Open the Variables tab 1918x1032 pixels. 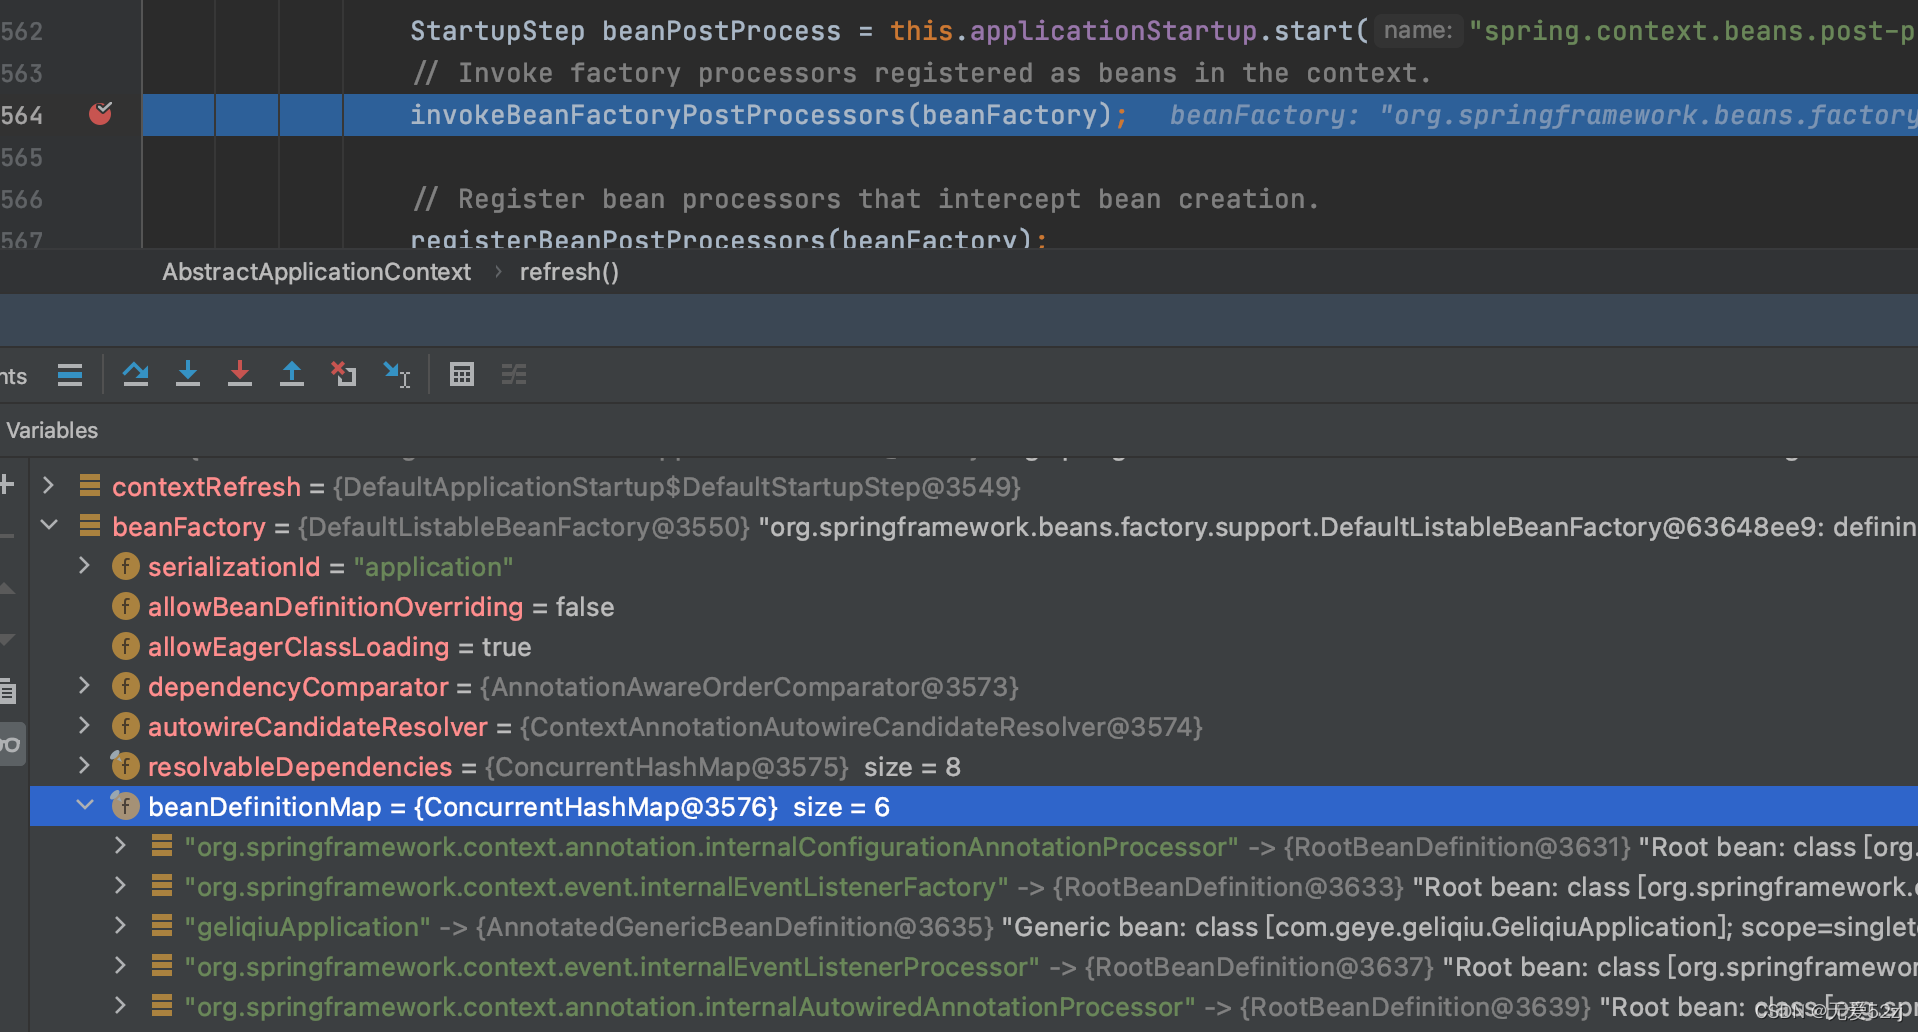coord(52,430)
